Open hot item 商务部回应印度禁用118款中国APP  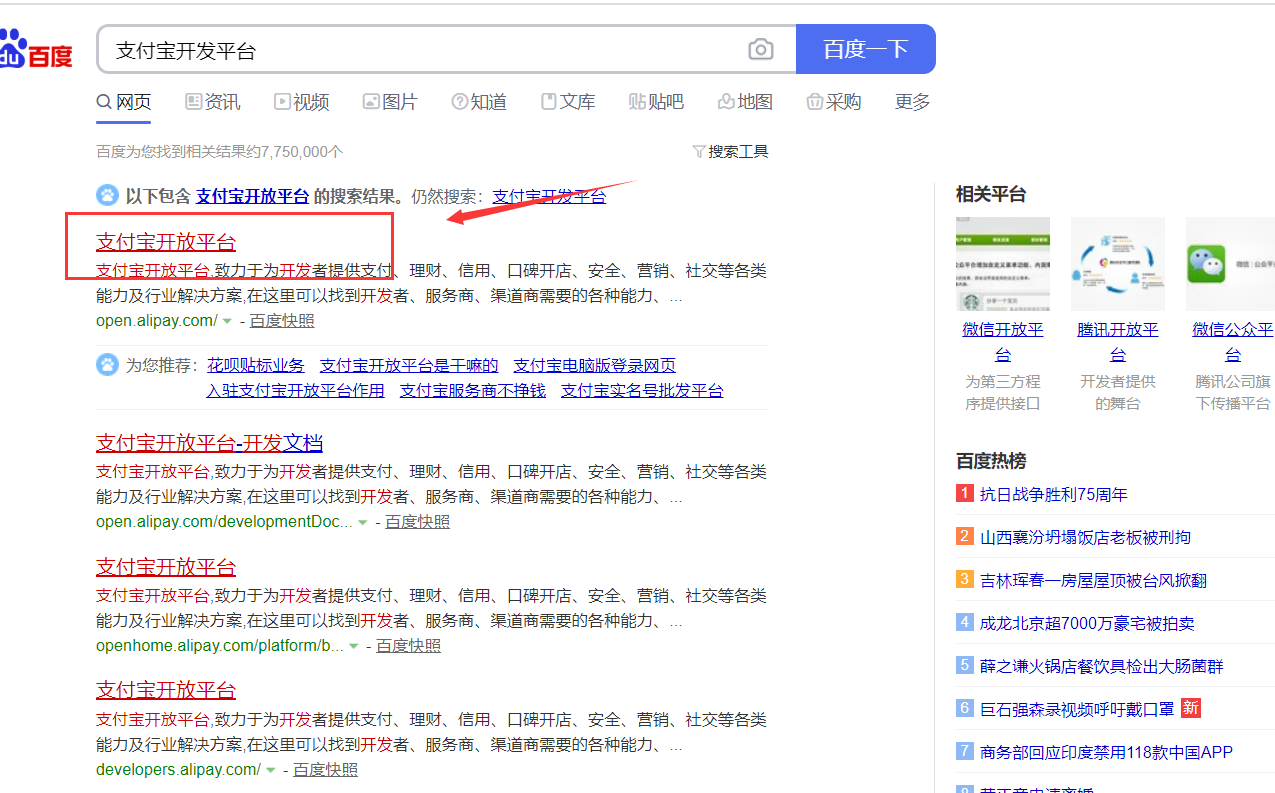(x=1107, y=752)
